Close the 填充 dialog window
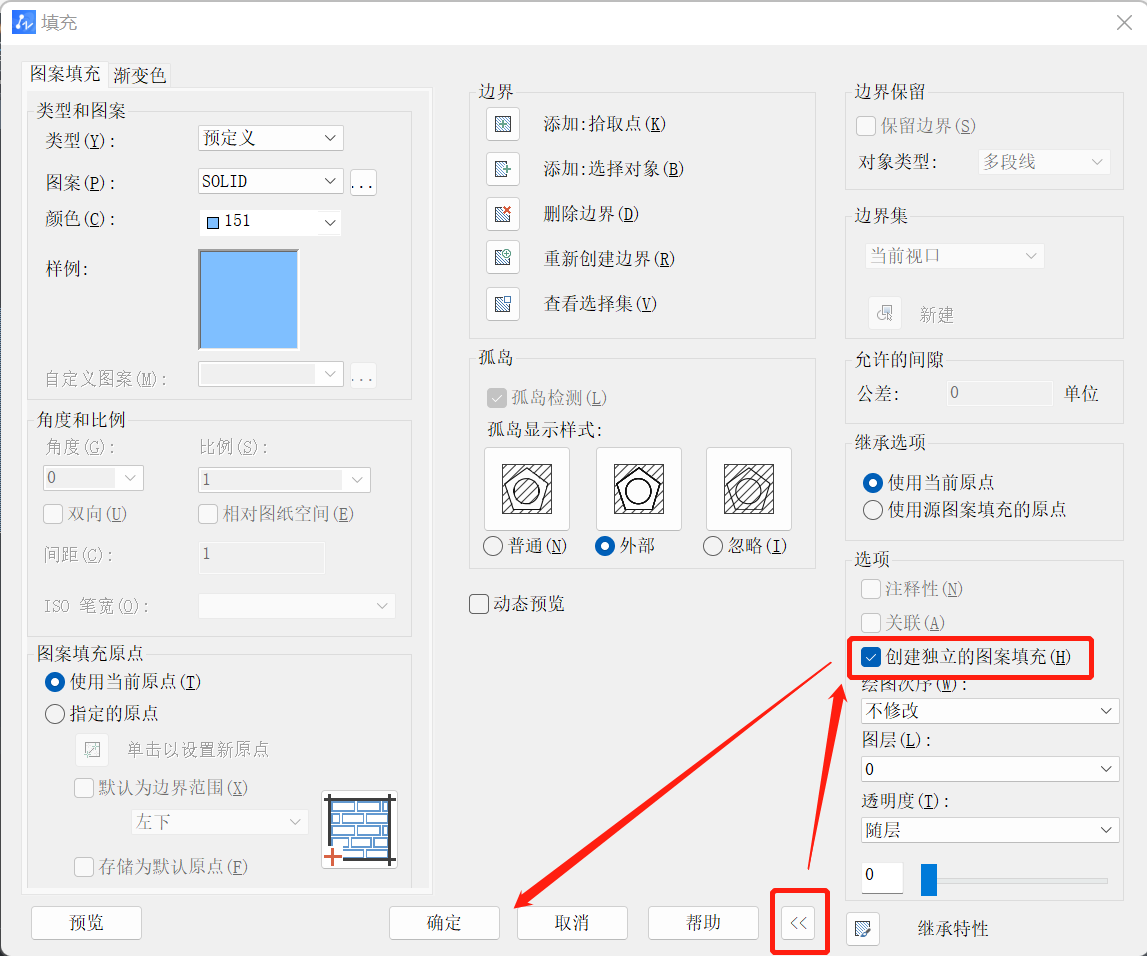Image resolution: width=1147 pixels, height=956 pixels. (1124, 23)
